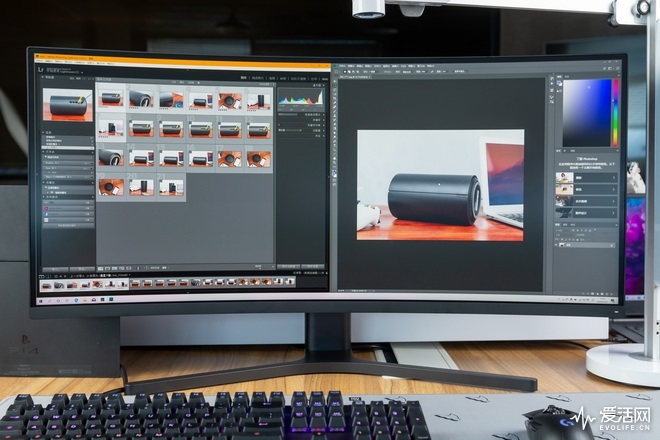Select grid thumbnail number 19 in Lightroom

click(x=112, y=187)
